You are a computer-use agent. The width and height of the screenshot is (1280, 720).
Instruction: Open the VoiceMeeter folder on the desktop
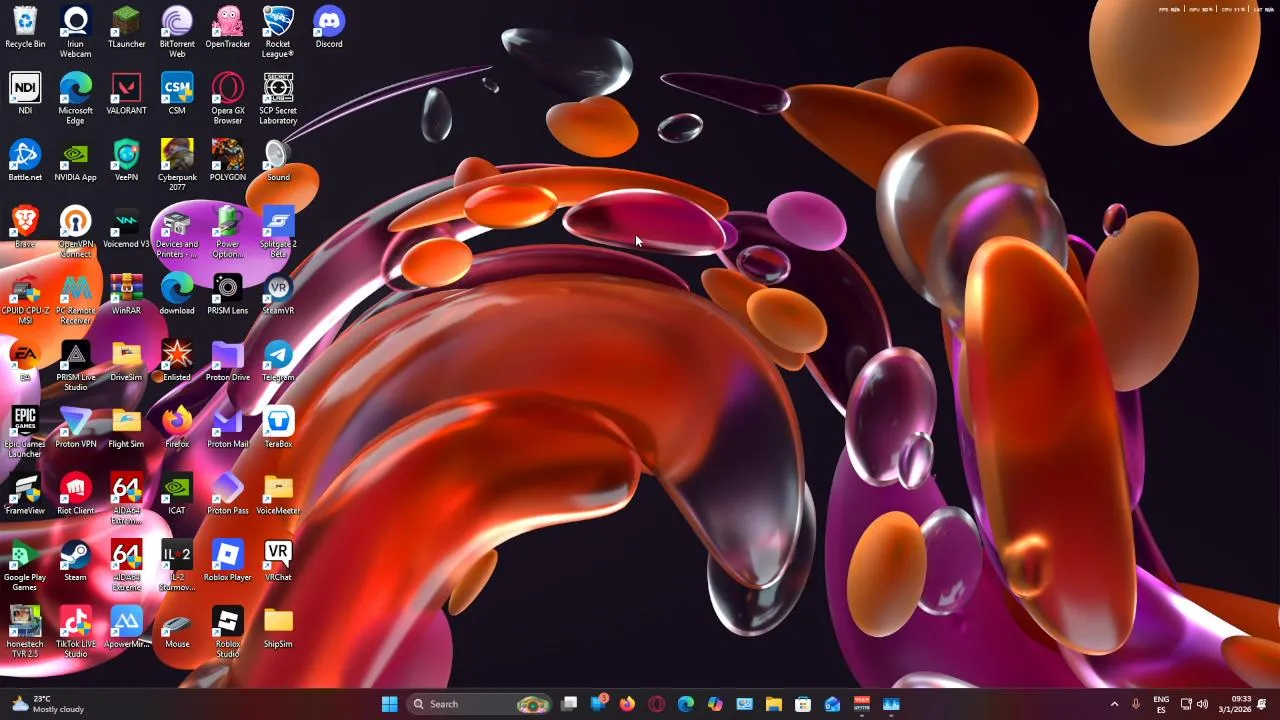[x=278, y=495]
